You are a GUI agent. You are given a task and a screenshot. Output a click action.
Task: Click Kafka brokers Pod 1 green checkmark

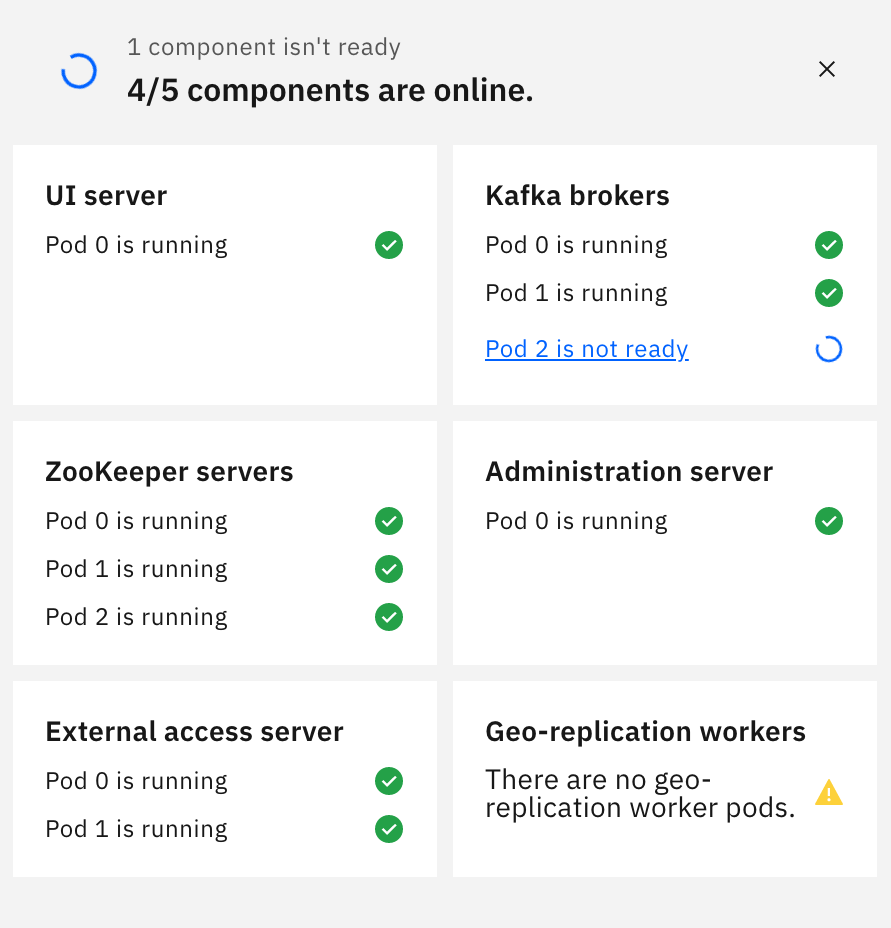[x=829, y=293]
